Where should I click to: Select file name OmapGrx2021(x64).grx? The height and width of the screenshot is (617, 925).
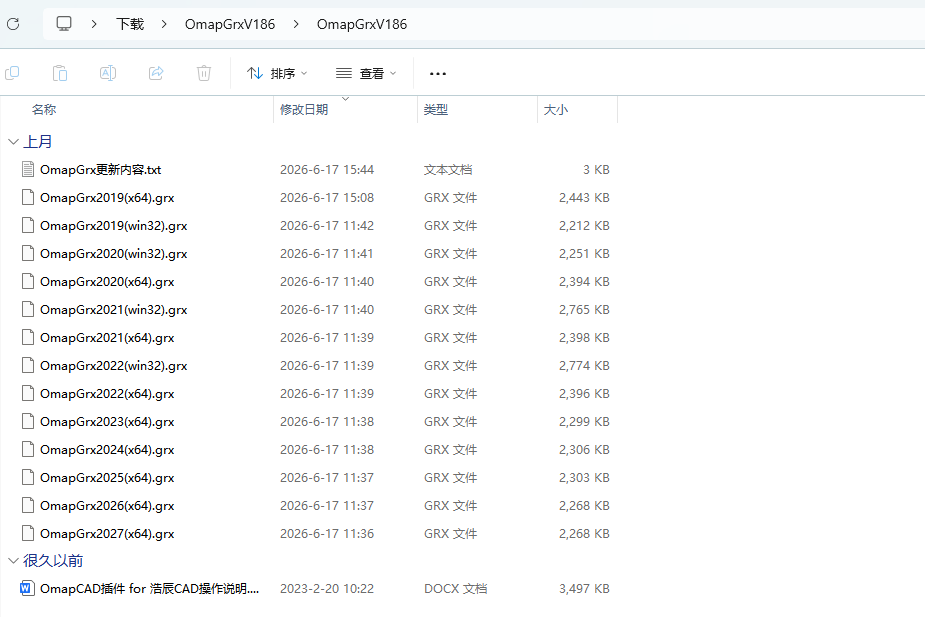click(x=107, y=338)
